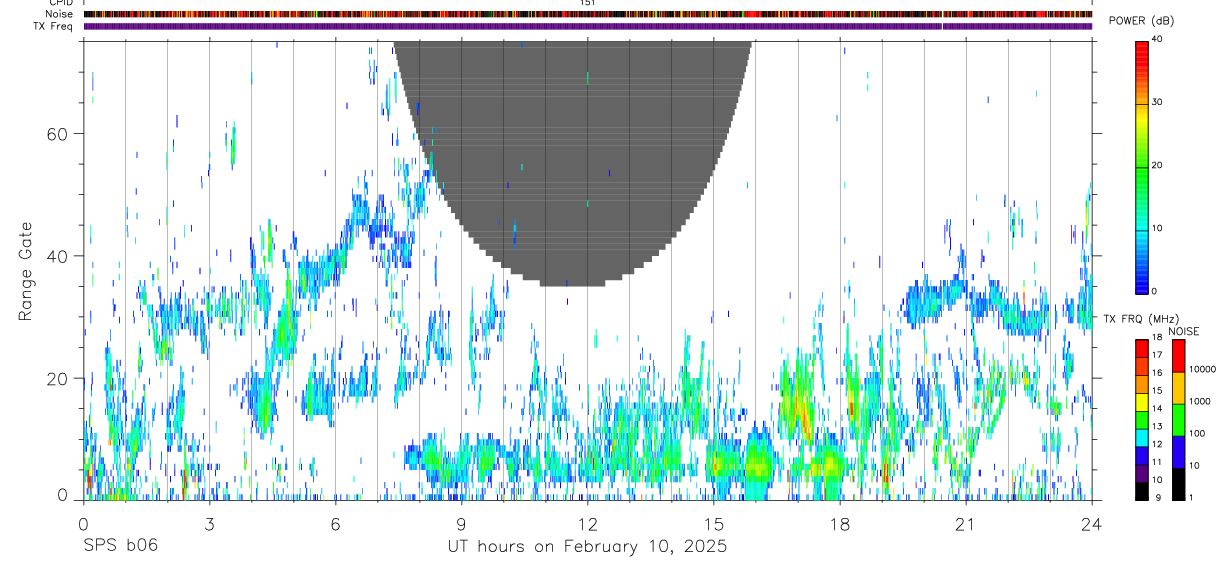
Task: Pick the yellow segment of TX FRQ bar
Action: [1141, 402]
